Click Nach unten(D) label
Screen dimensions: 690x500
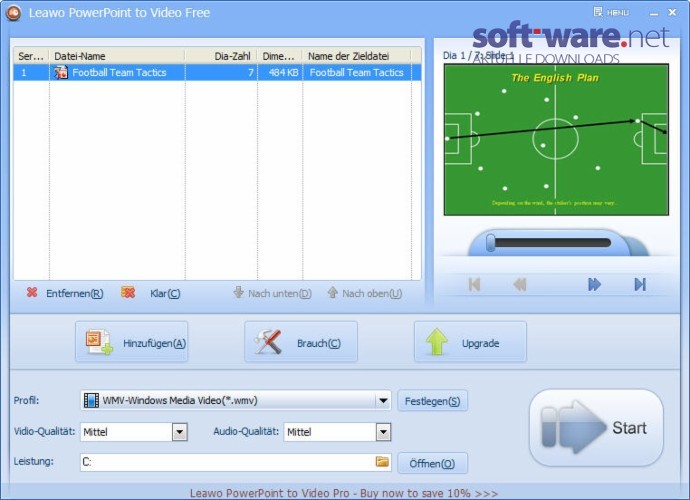click(279, 294)
